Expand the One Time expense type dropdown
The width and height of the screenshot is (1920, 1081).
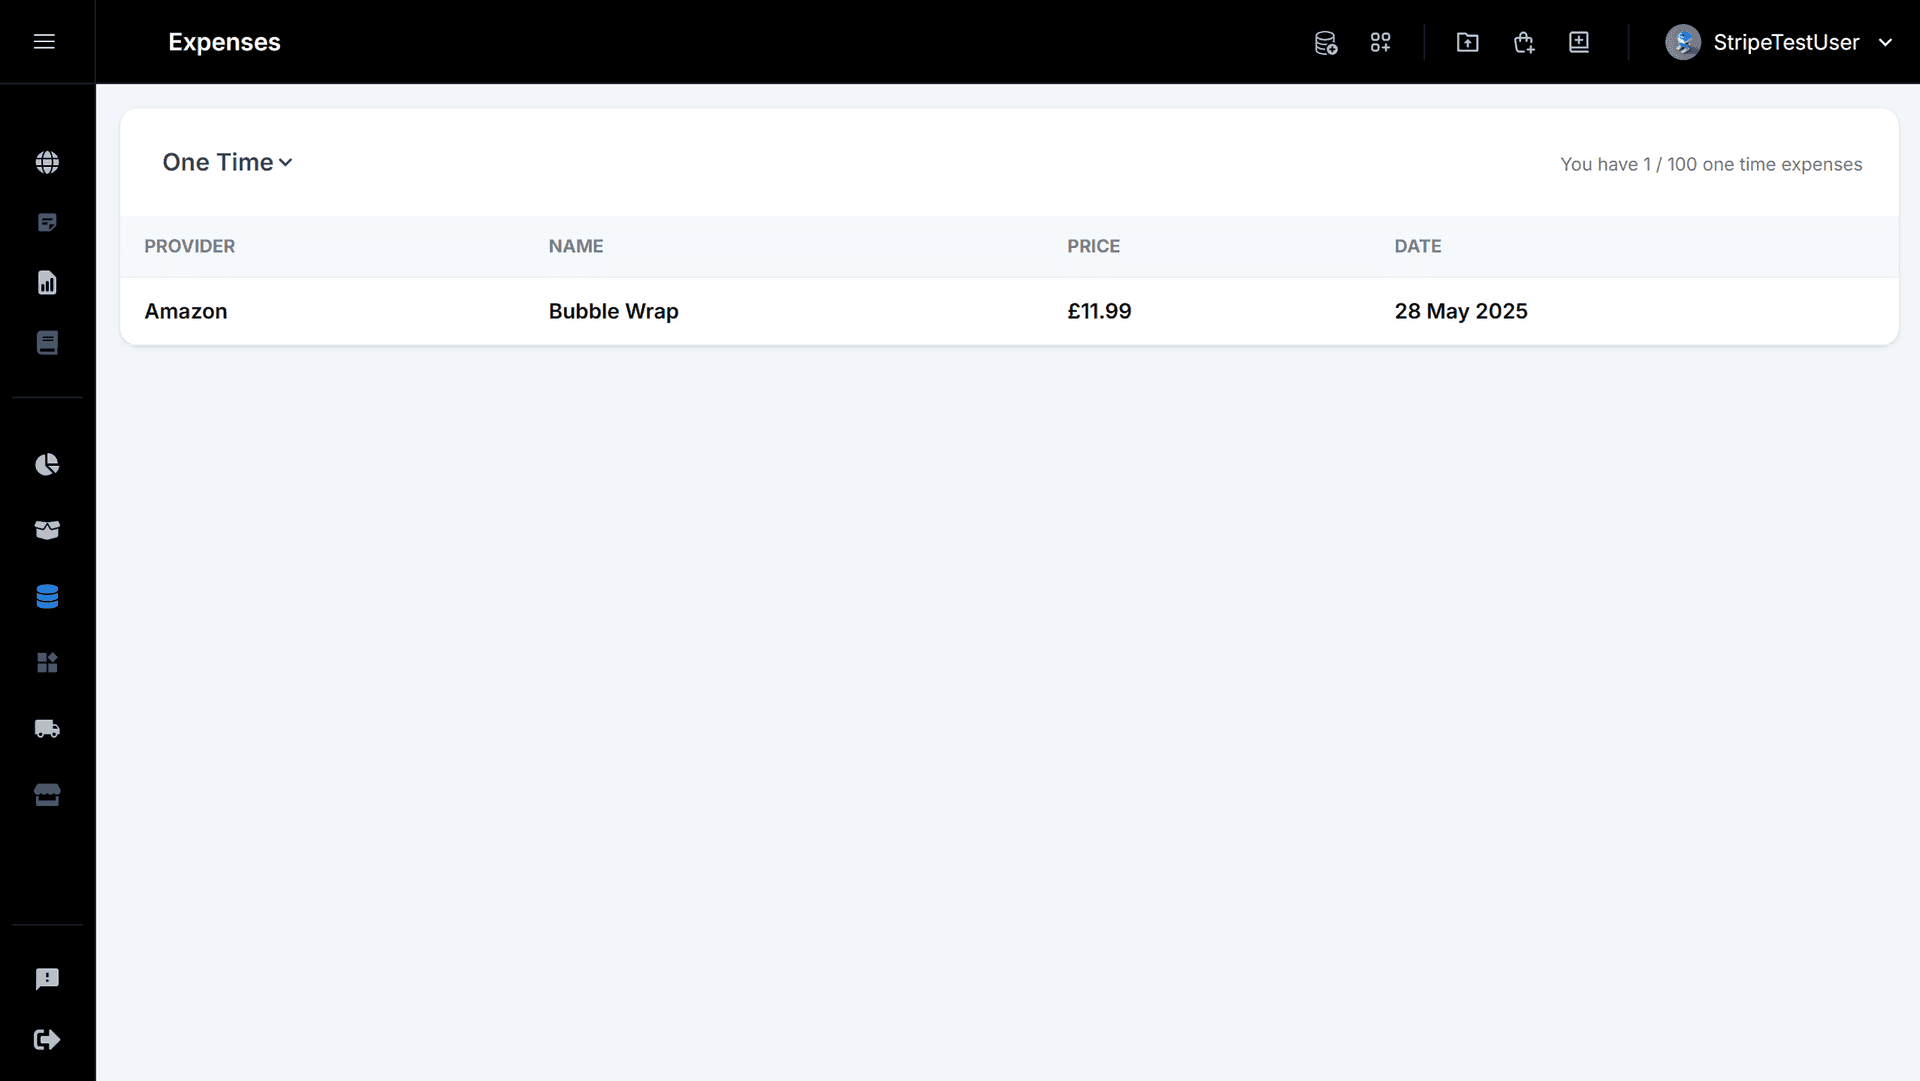227,162
